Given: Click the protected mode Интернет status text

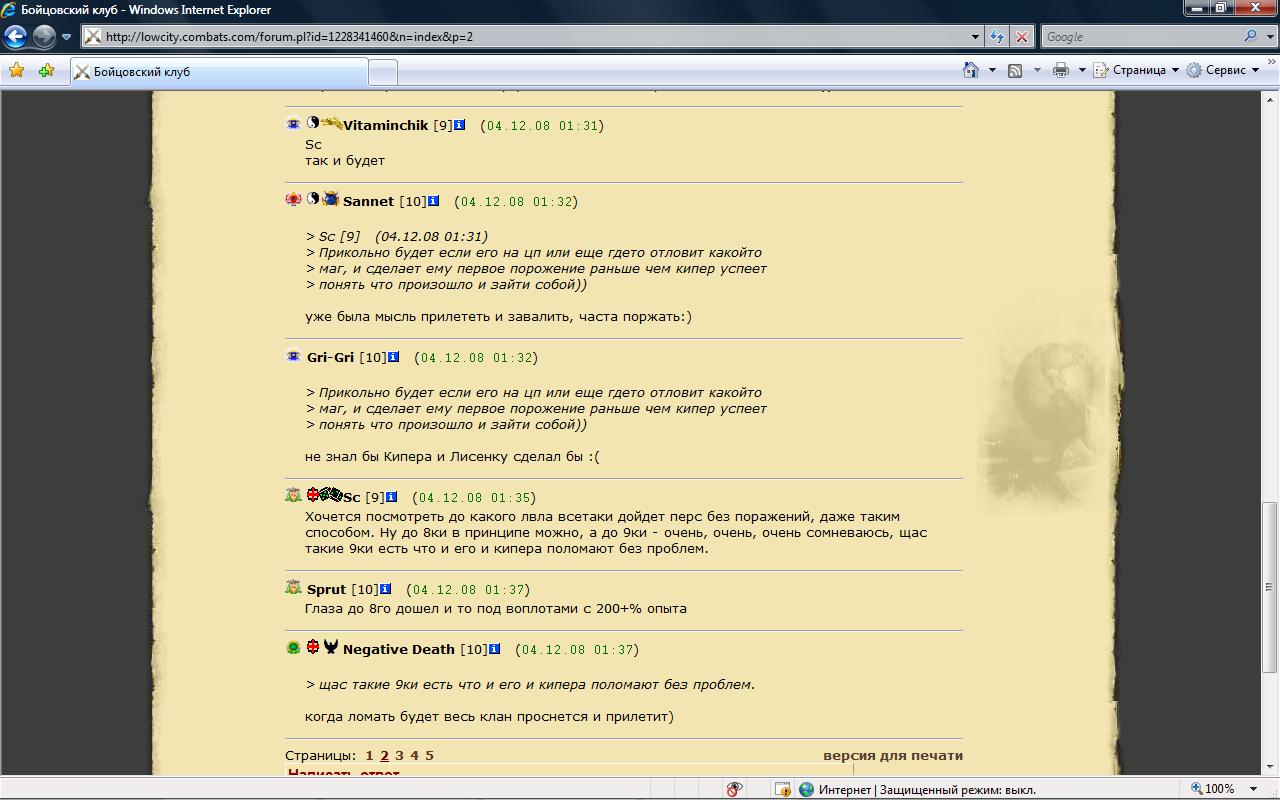Looking at the screenshot, I should click(x=926, y=789).
